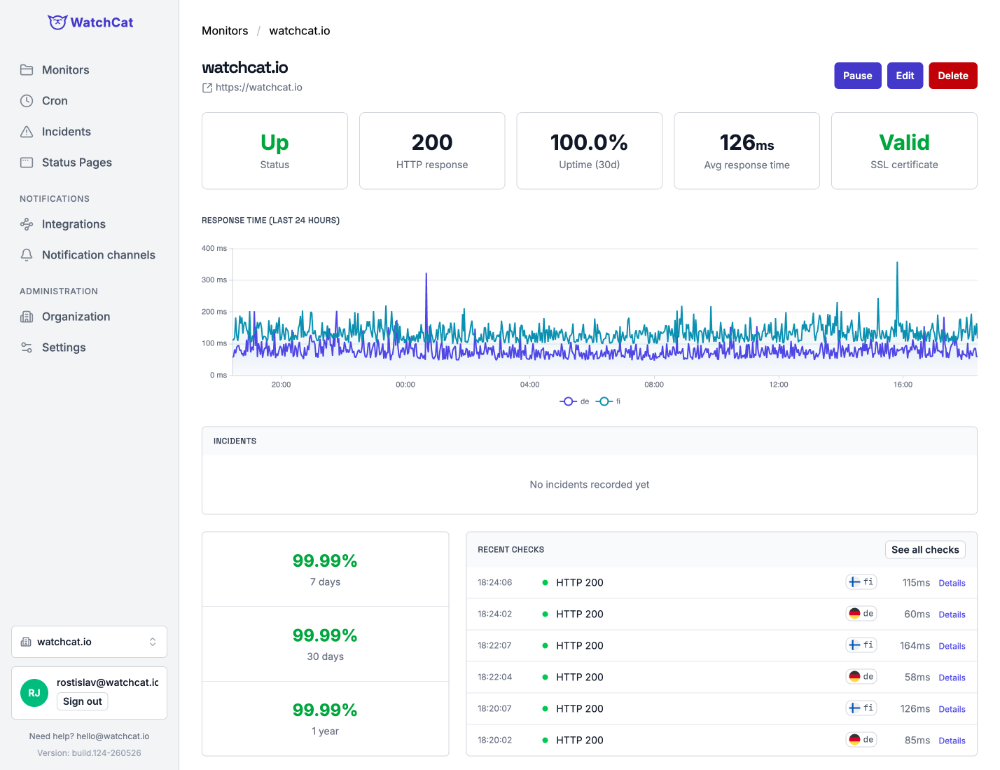
Task: Click the building icon in organization switcher
Action: 26,642
